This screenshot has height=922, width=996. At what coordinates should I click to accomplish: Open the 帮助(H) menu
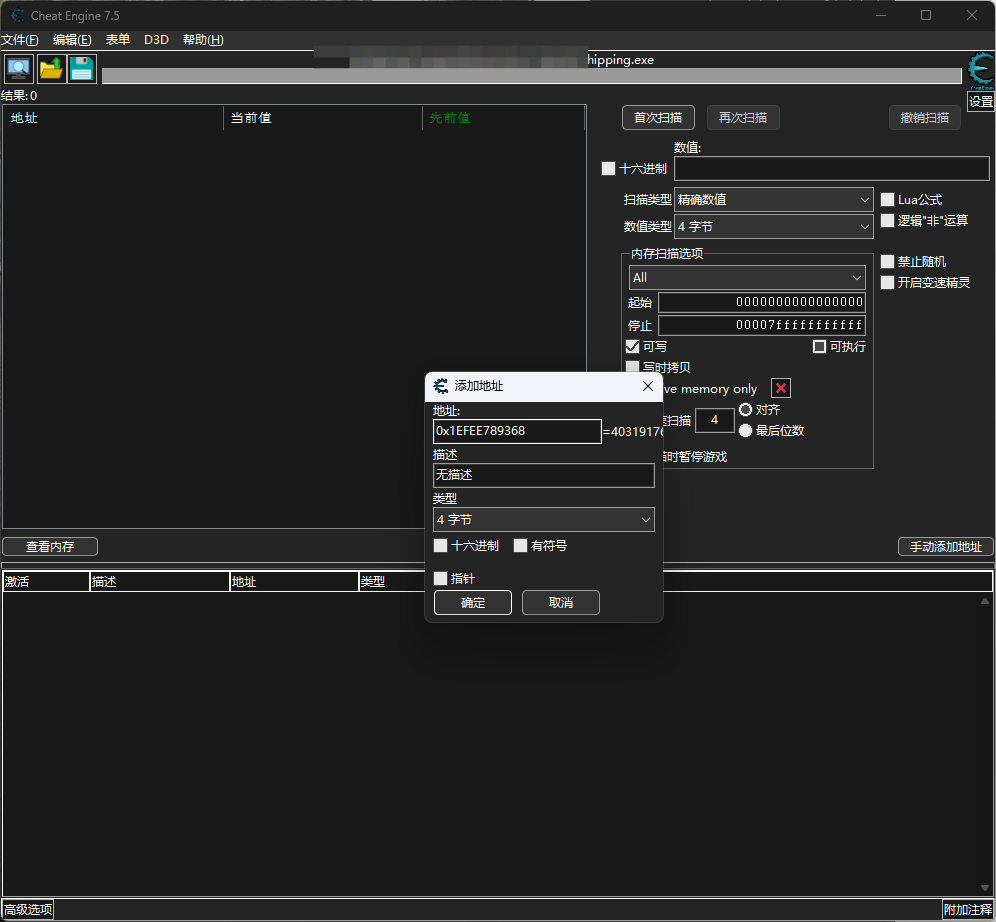click(x=203, y=40)
